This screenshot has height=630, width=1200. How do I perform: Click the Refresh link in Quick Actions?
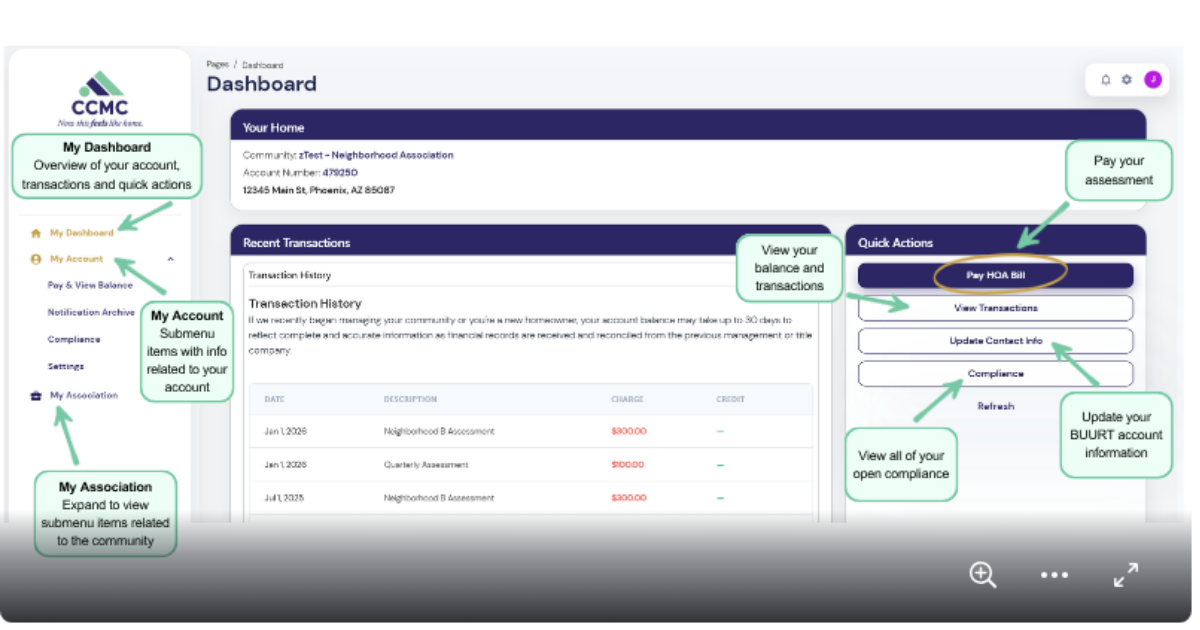(x=995, y=406)
